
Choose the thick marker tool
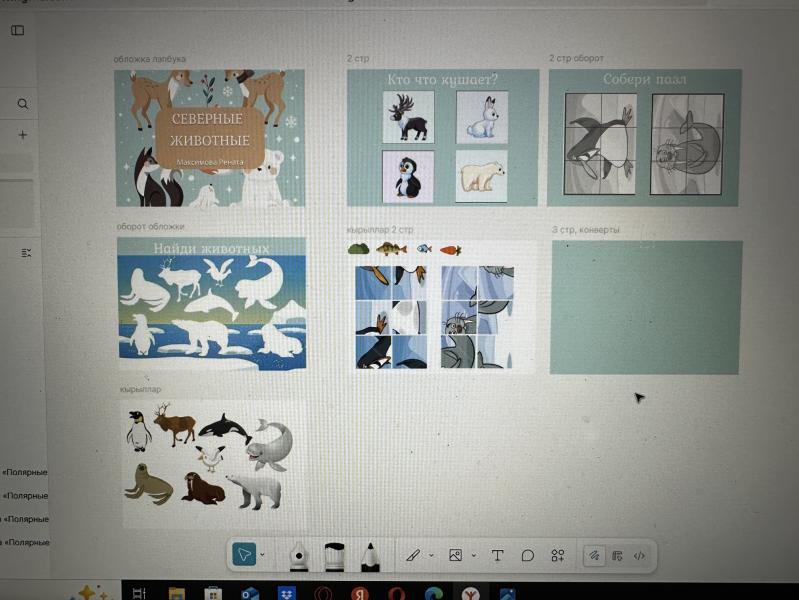point(334,556)
